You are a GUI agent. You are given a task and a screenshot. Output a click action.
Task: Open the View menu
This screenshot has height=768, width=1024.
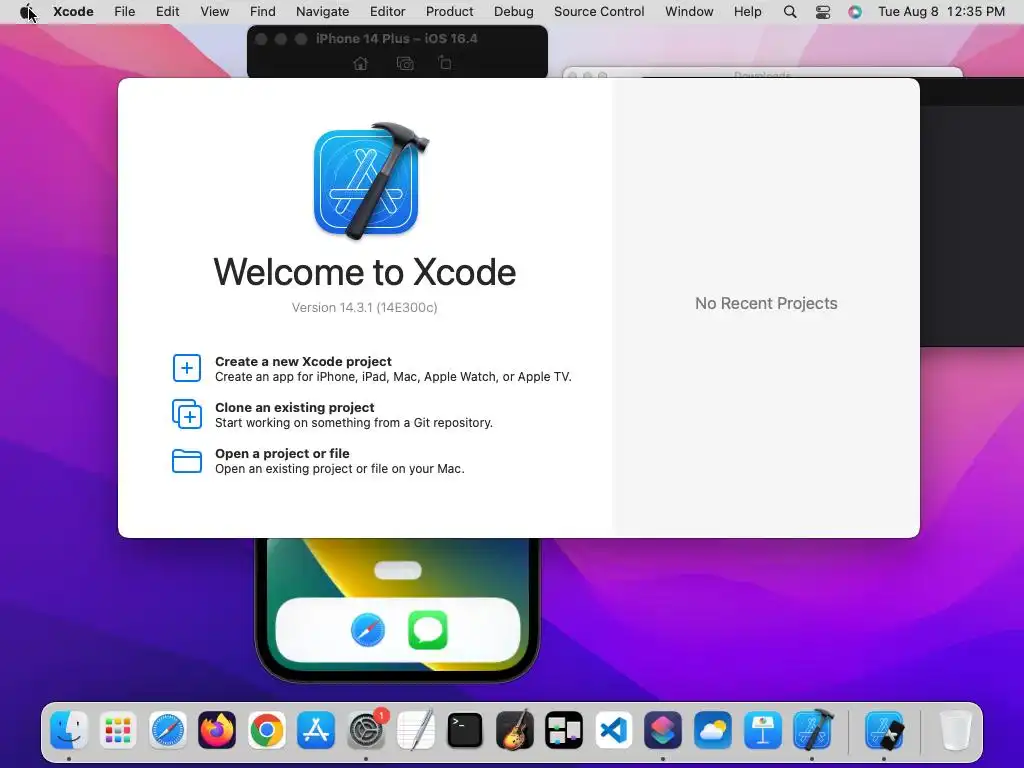[x=214, y=12]
